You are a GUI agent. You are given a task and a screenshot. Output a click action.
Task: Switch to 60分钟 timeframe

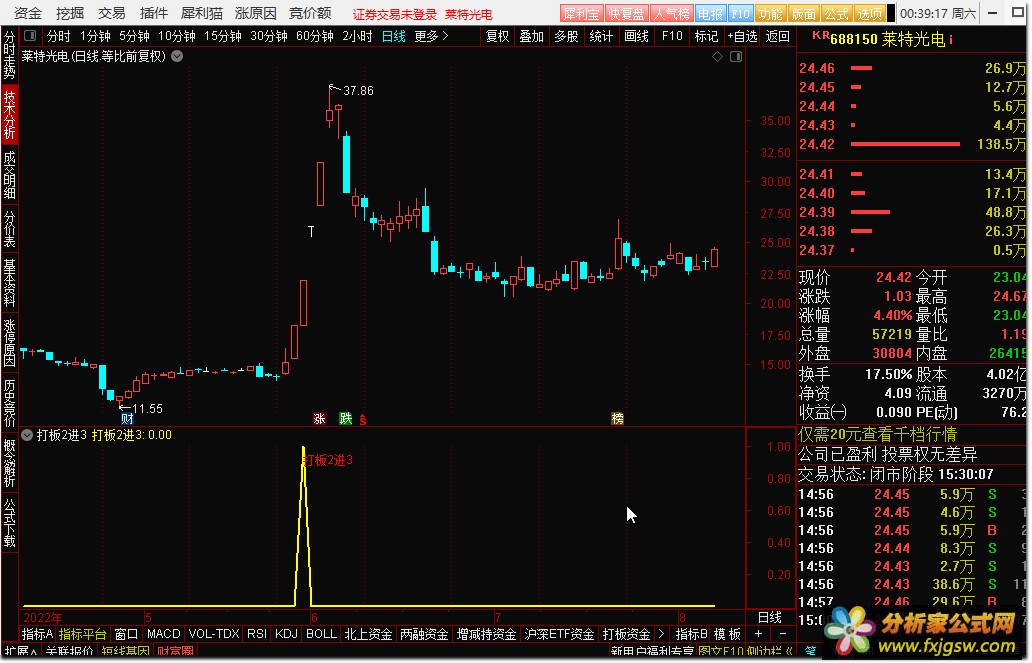tap(315, 36)
